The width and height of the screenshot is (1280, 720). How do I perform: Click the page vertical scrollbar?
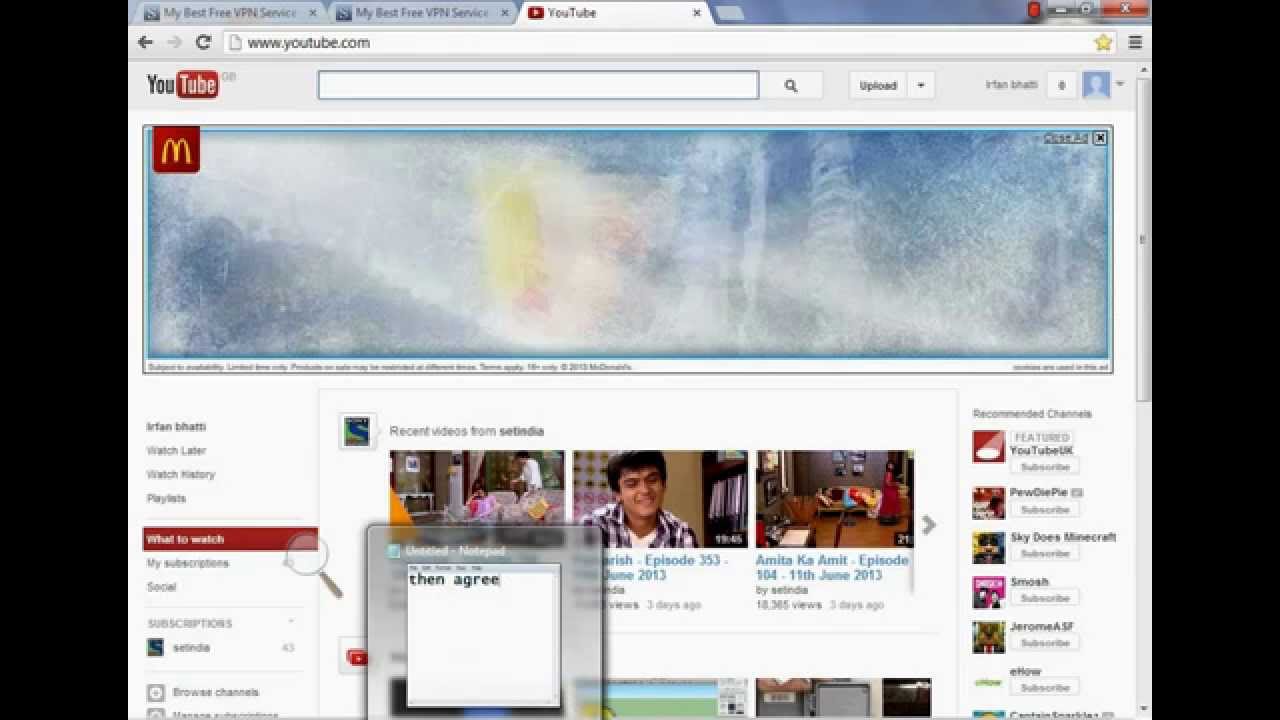click(1143, 240)
